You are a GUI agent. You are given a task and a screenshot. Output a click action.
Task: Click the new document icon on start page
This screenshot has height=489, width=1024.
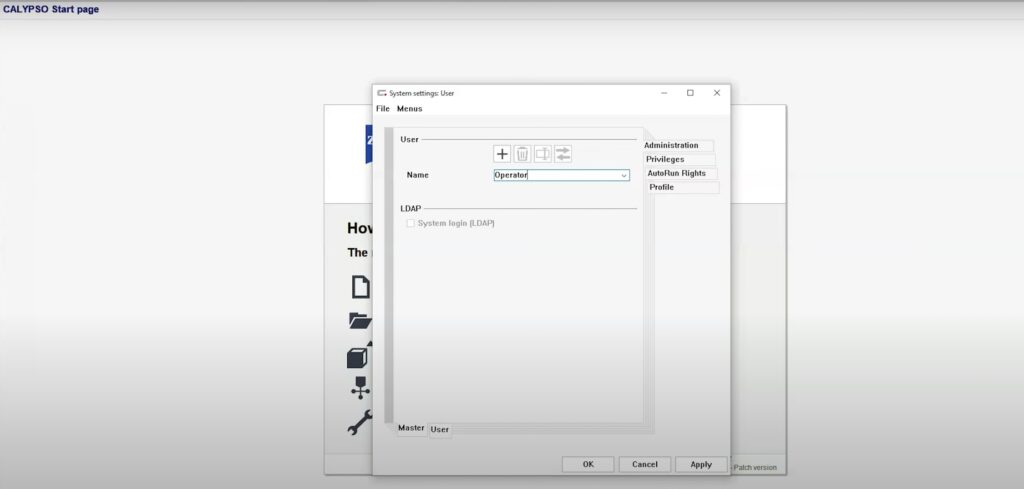pyautogui.click(x=360, y=287)
